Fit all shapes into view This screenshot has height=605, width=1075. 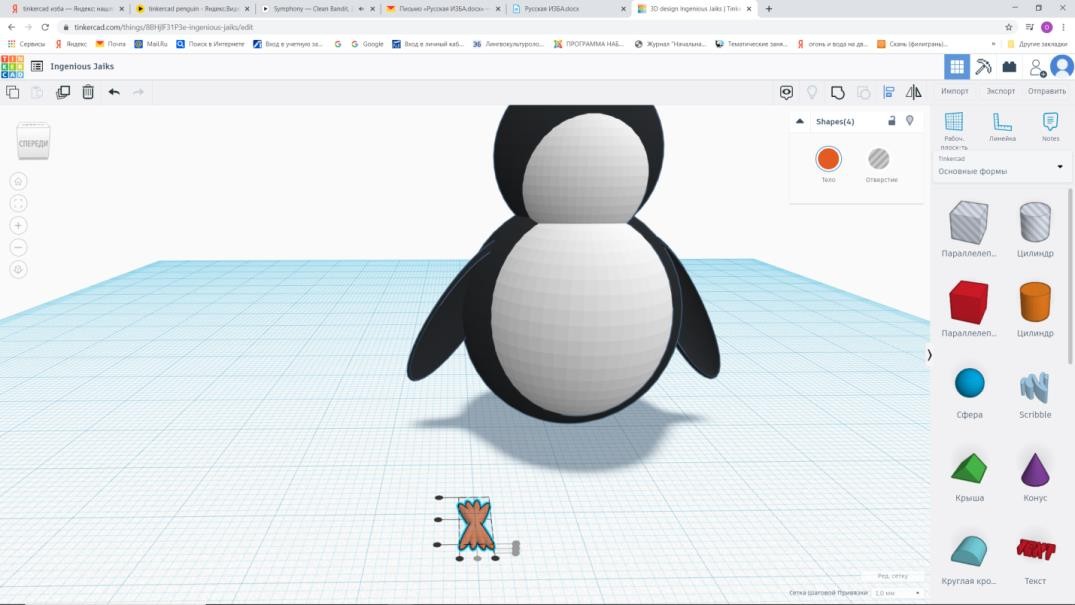(x=19, y=203)
